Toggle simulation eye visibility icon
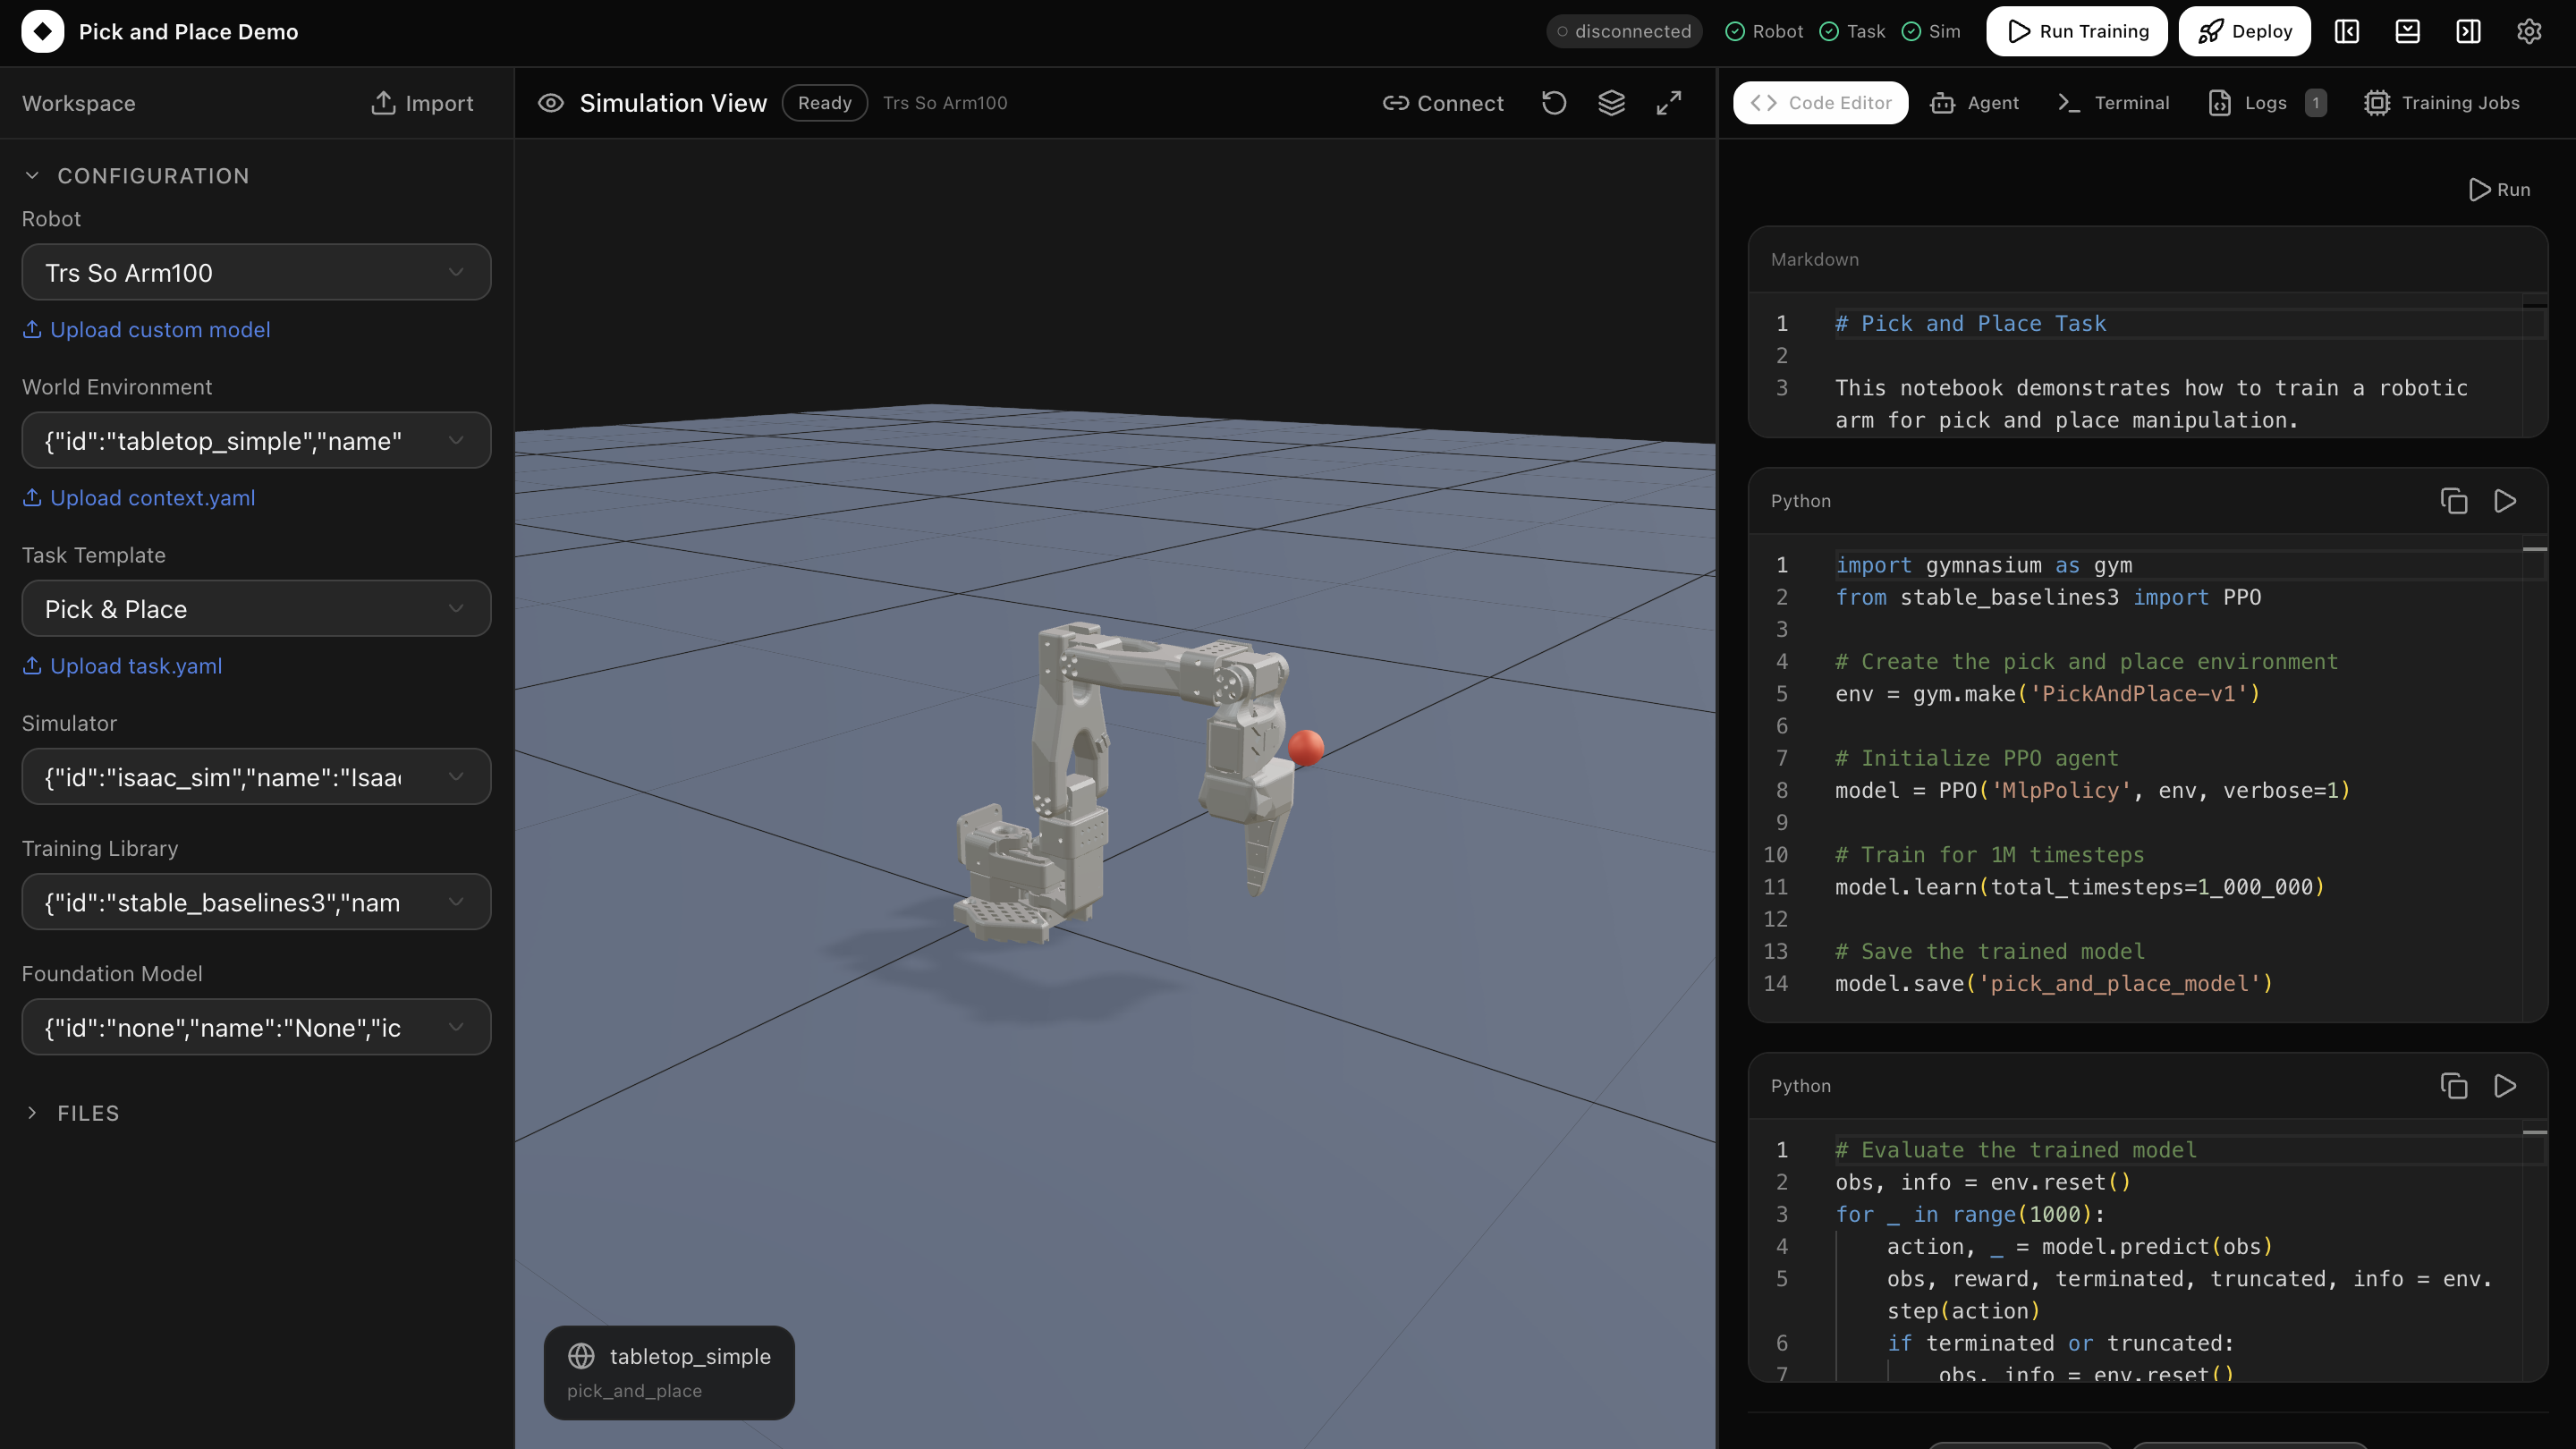Image resolution: width=2576 pixels, height=1449 pixels. point(550,102)
